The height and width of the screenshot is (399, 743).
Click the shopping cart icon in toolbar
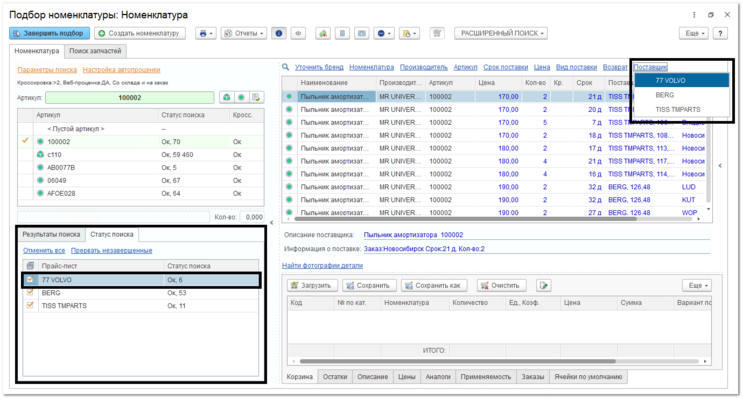tap(437, 33)
